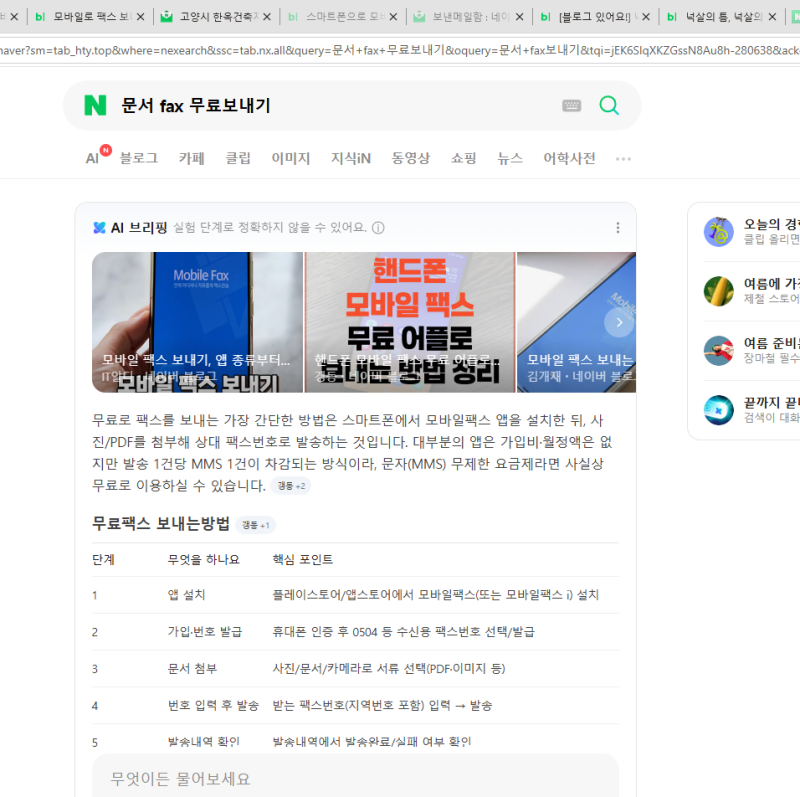Switch to the 어학사전 tab
The height and width of the screenshot is (797, 800).
569,158
